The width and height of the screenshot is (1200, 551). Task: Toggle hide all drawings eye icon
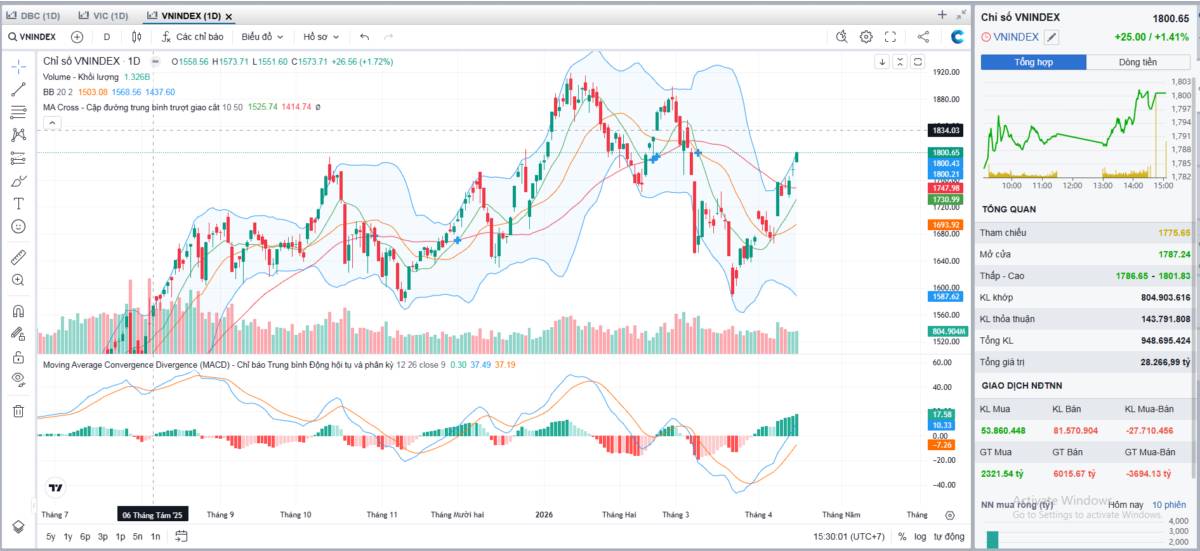pyautogui.click(x=18, y=379)
